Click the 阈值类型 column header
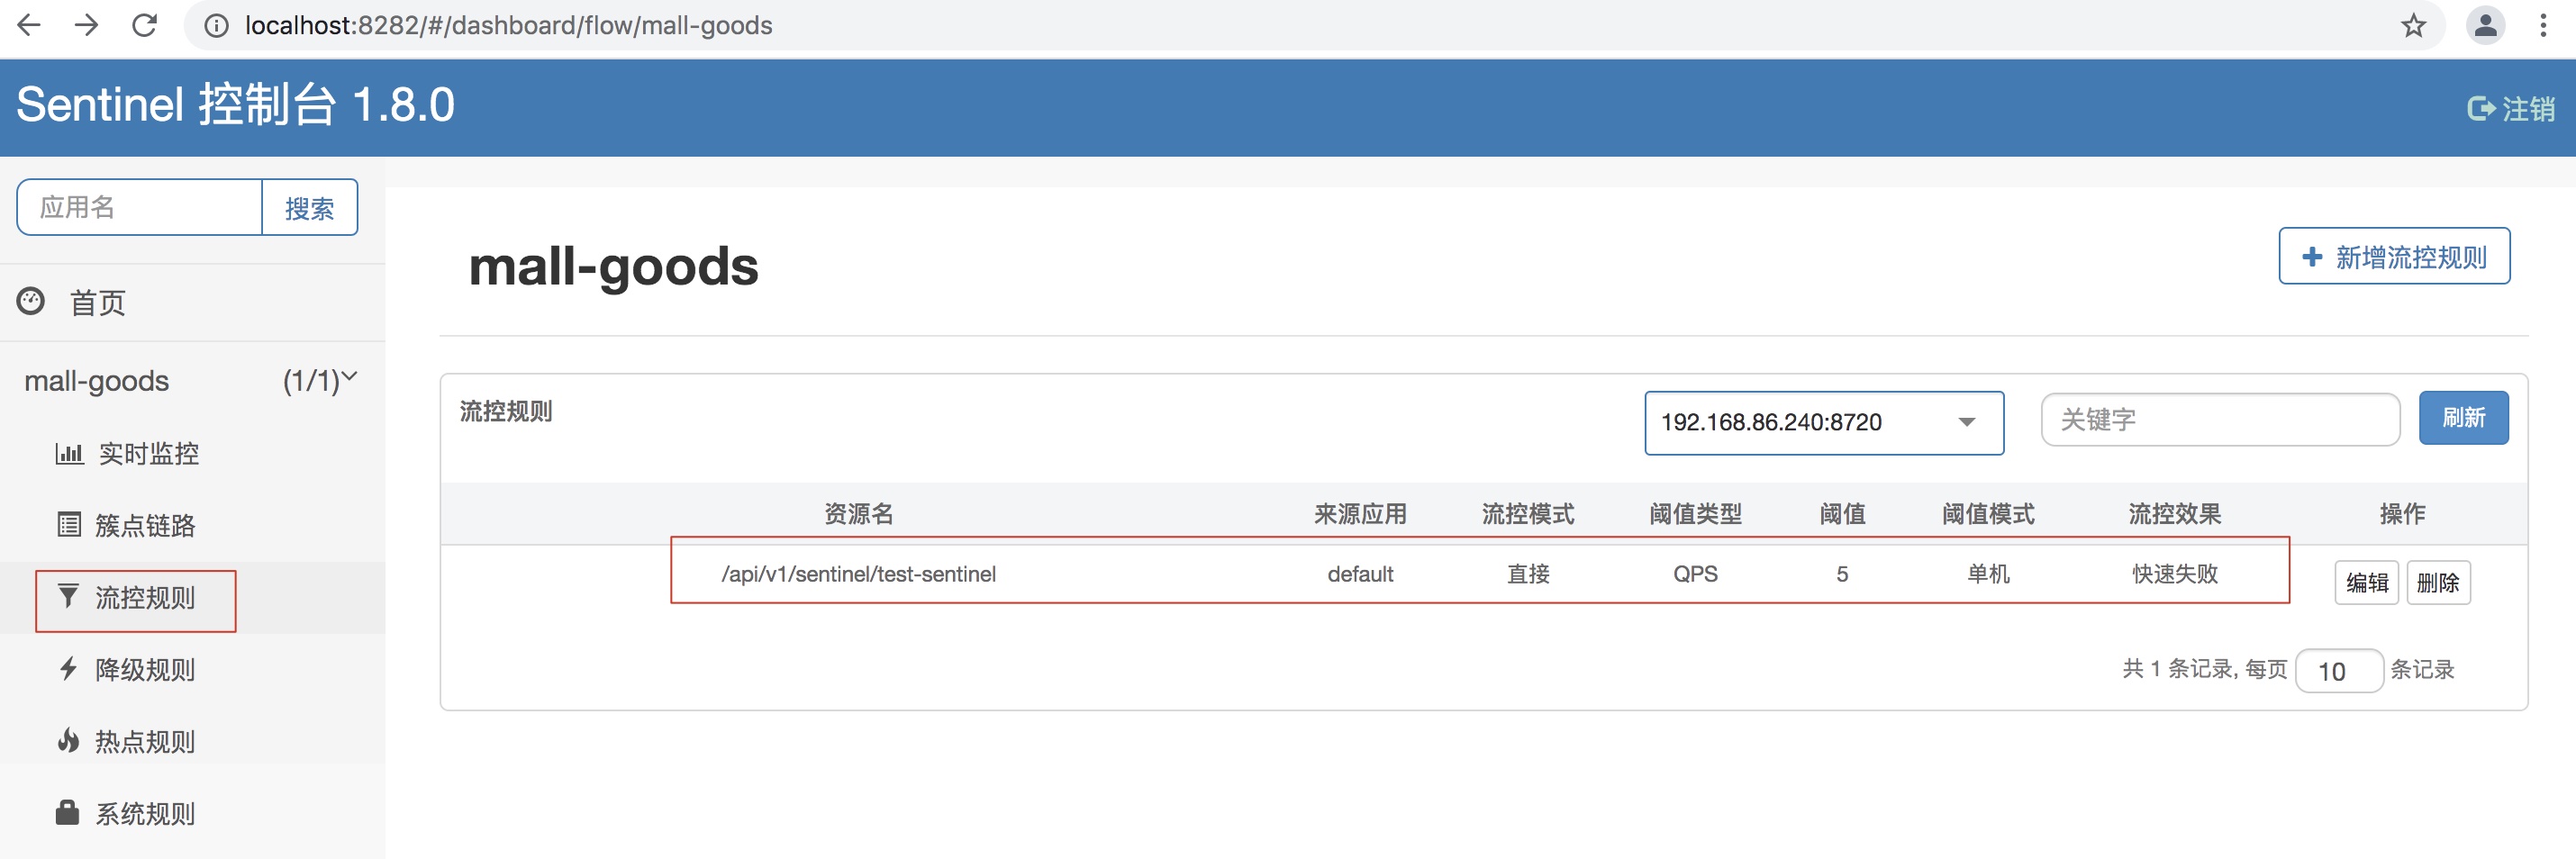Viewport: 2576px width, 859px height. point(1695,514)
